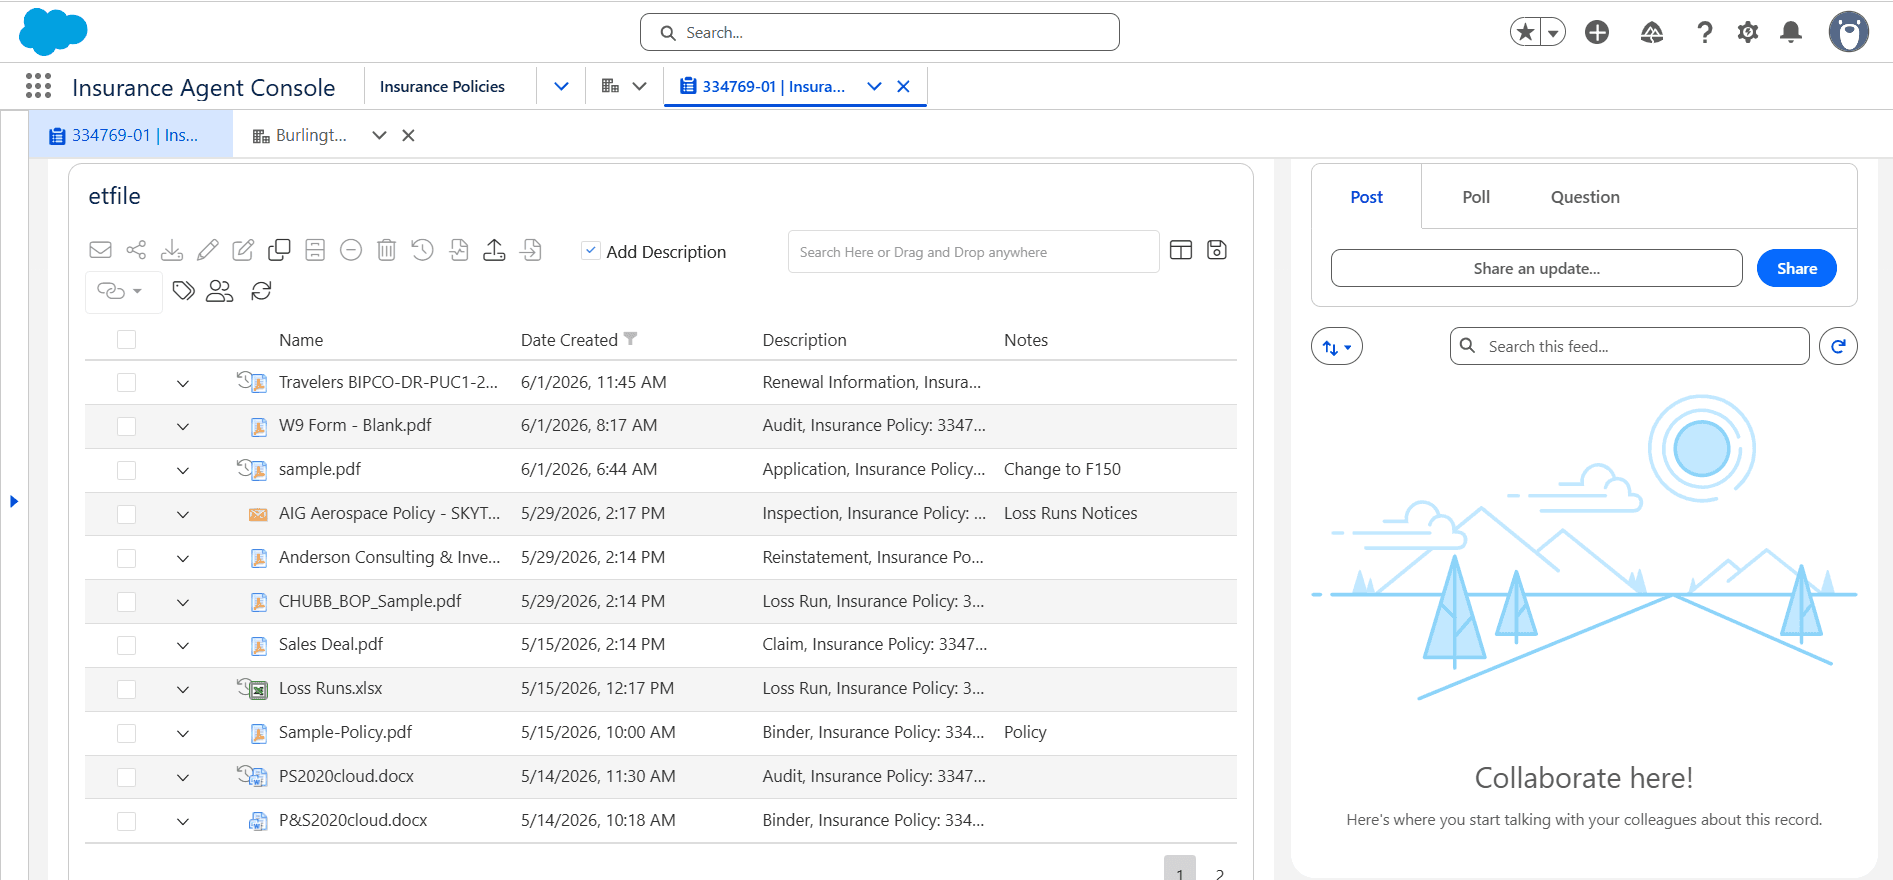Open Salesforce Help question mark
Screen dimensions: 1893x880
[x=1705, y=32]
